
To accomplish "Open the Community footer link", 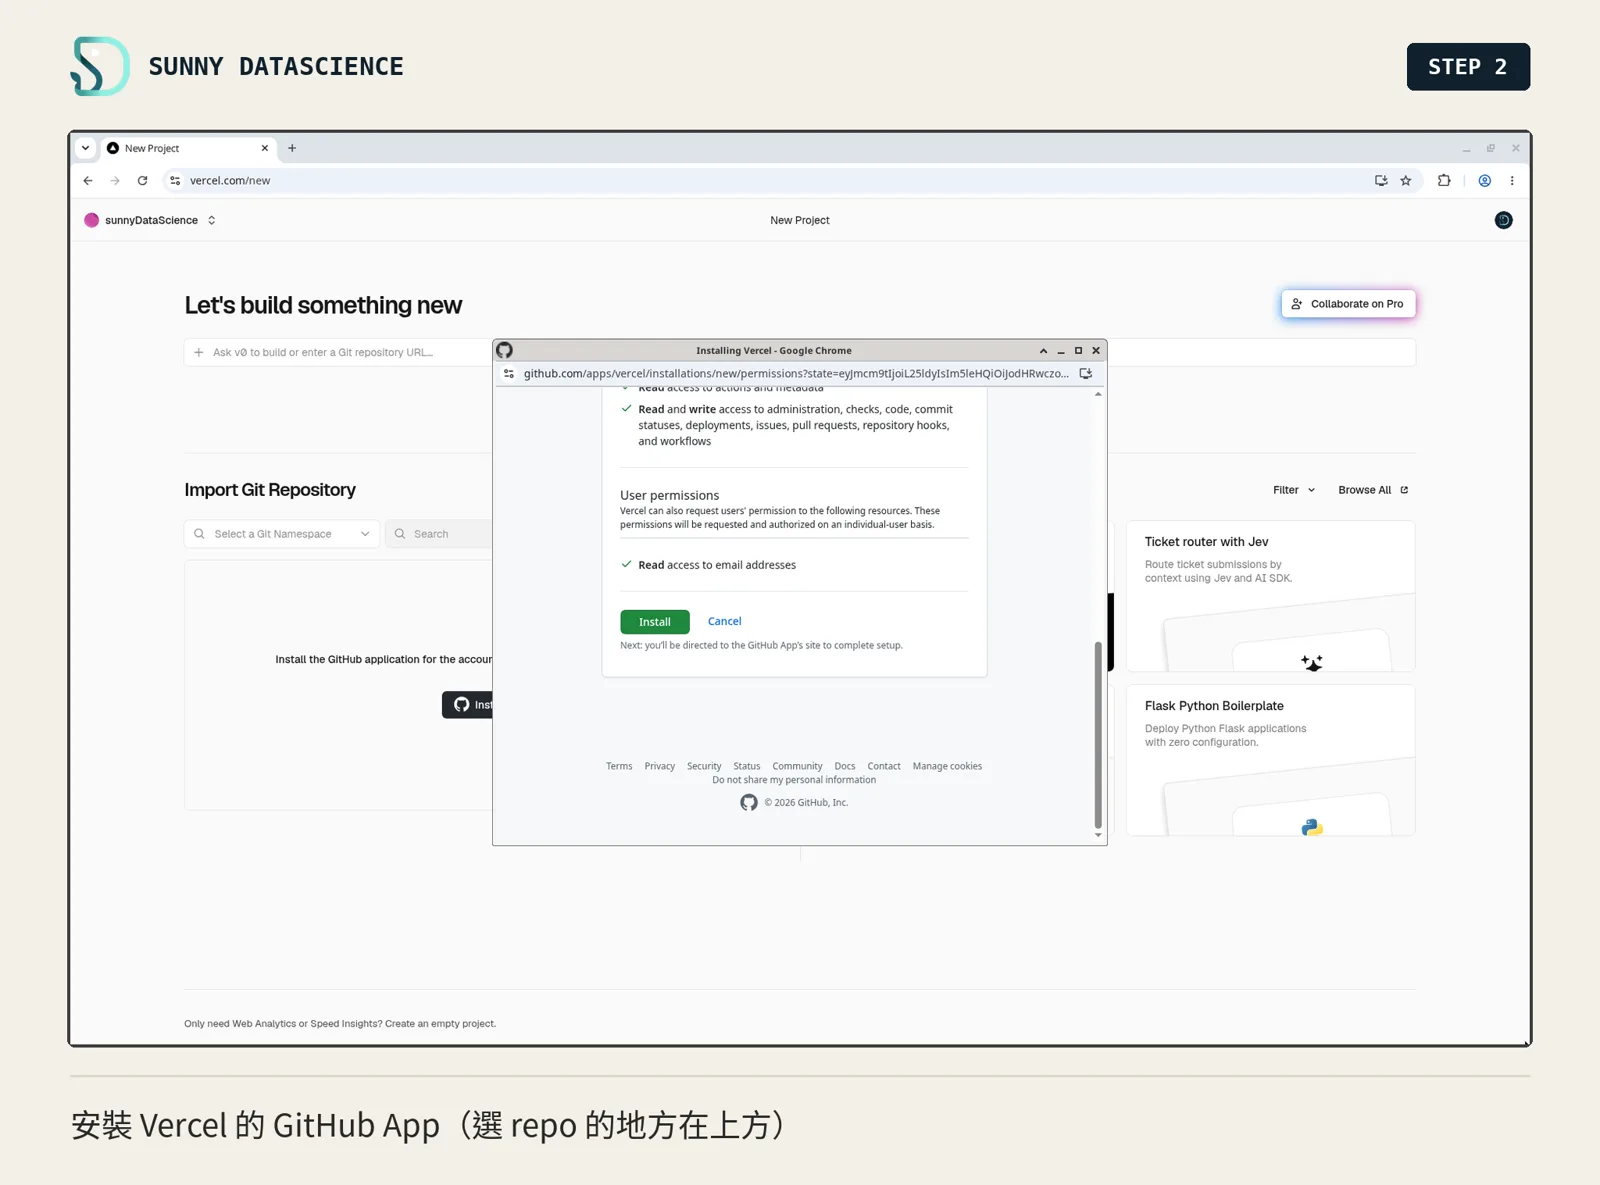I will [x=797, y=766].
